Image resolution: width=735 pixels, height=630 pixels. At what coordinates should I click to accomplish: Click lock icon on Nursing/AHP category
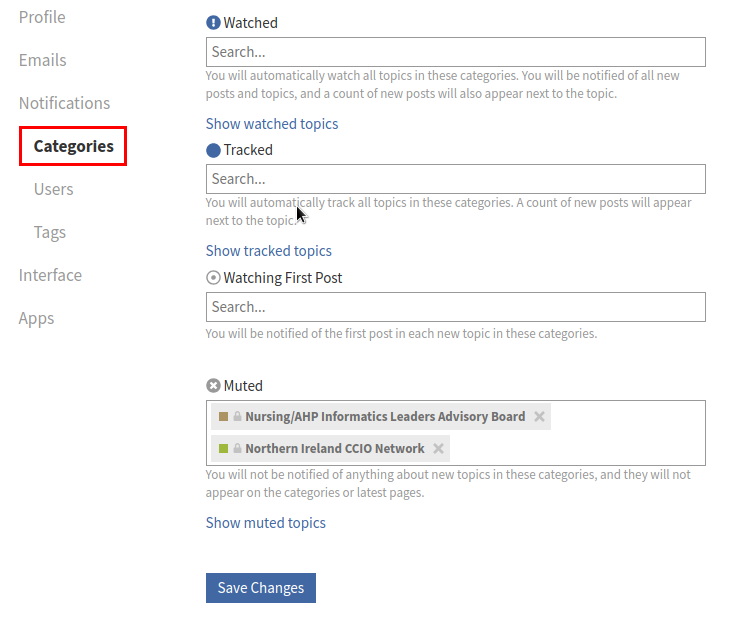point(238,417)
